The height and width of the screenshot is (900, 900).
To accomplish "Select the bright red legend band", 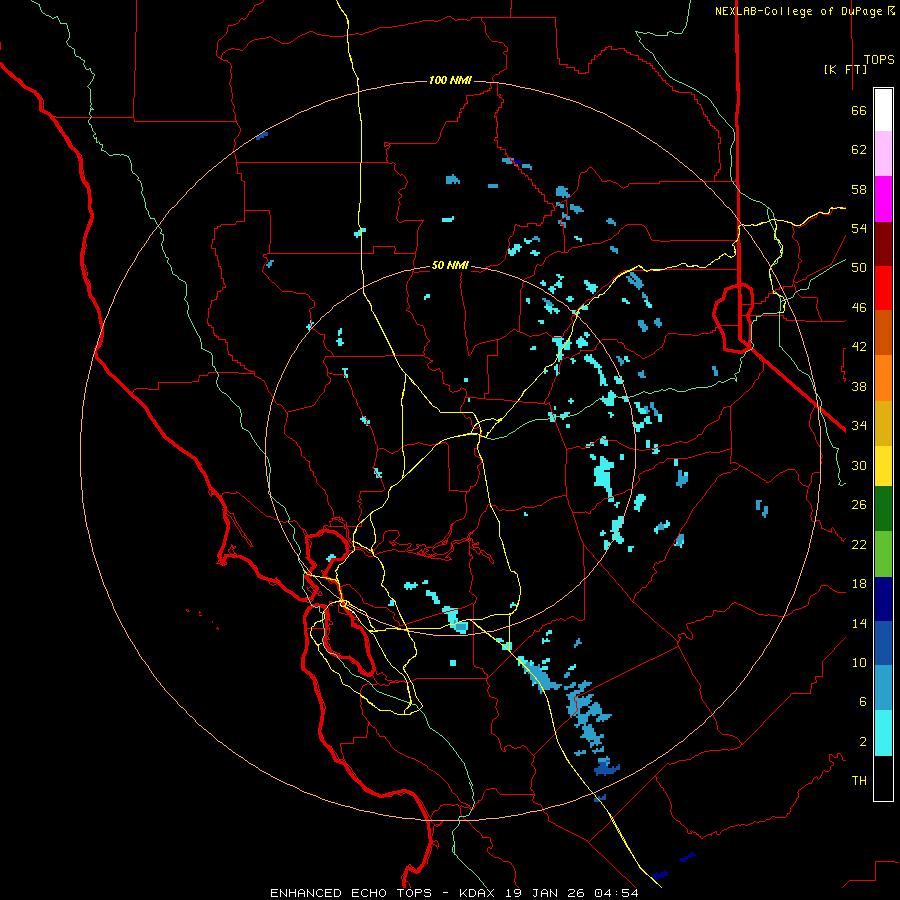I will pos(883,288).
